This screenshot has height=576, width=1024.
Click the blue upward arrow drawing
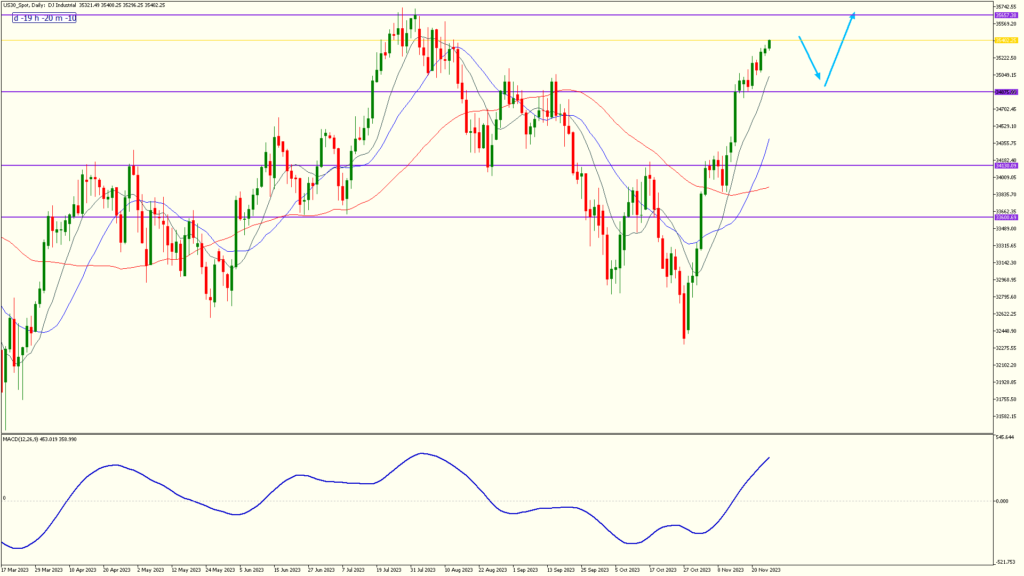click(839, 50)
